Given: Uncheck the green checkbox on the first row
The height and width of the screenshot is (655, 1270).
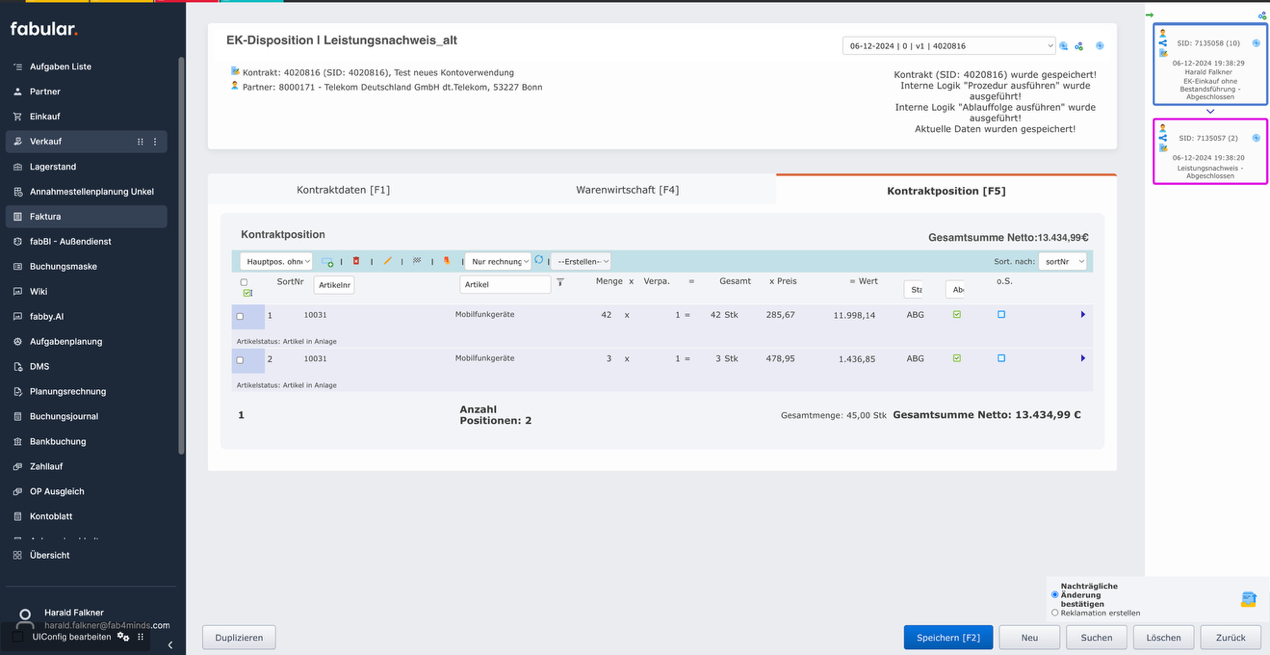Looking at the screenshot, I should (957, 313).
